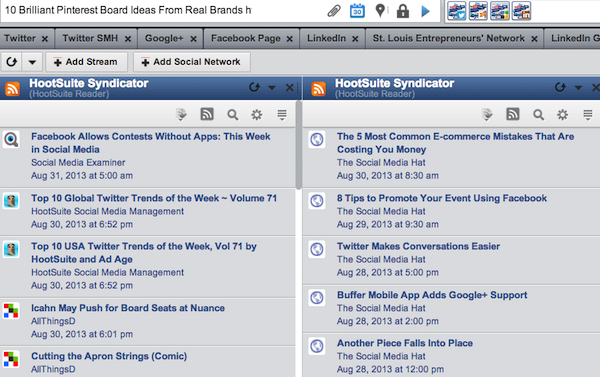
Task: Open 5 Most Common E-commerce Mistakes article
Action: click(455, 143)
